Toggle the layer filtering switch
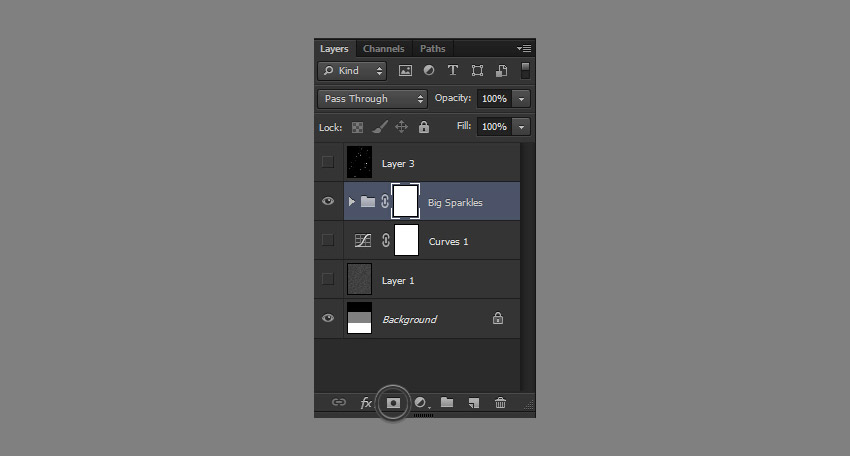The height and width of the screenshot is (456, 850). pyautogui.click(x=525, y=70)
